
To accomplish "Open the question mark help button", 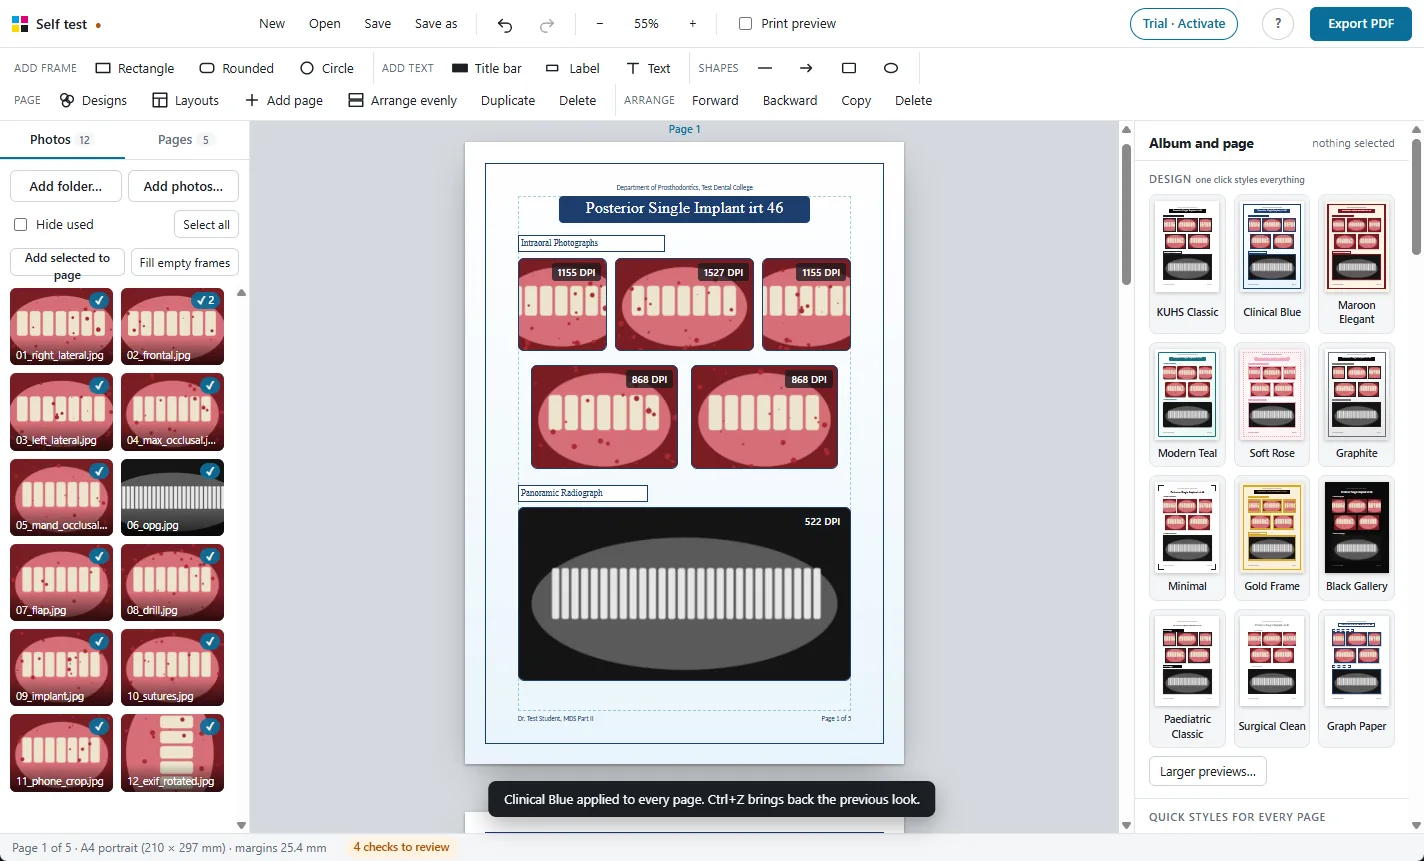I will tap(1278, 24).
